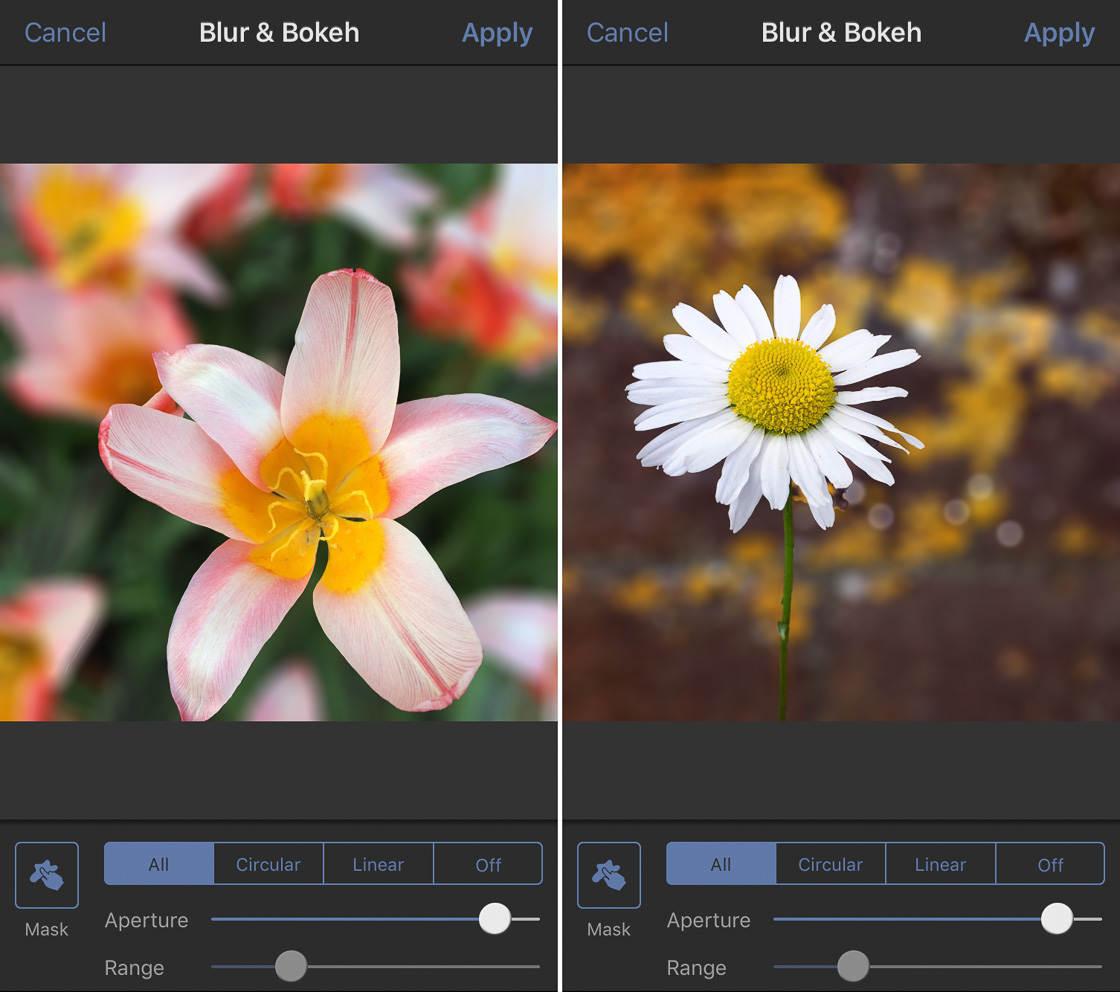Switch blur mode to Linear on the right
1120x992 pixels.
click(x=940, y=864)
